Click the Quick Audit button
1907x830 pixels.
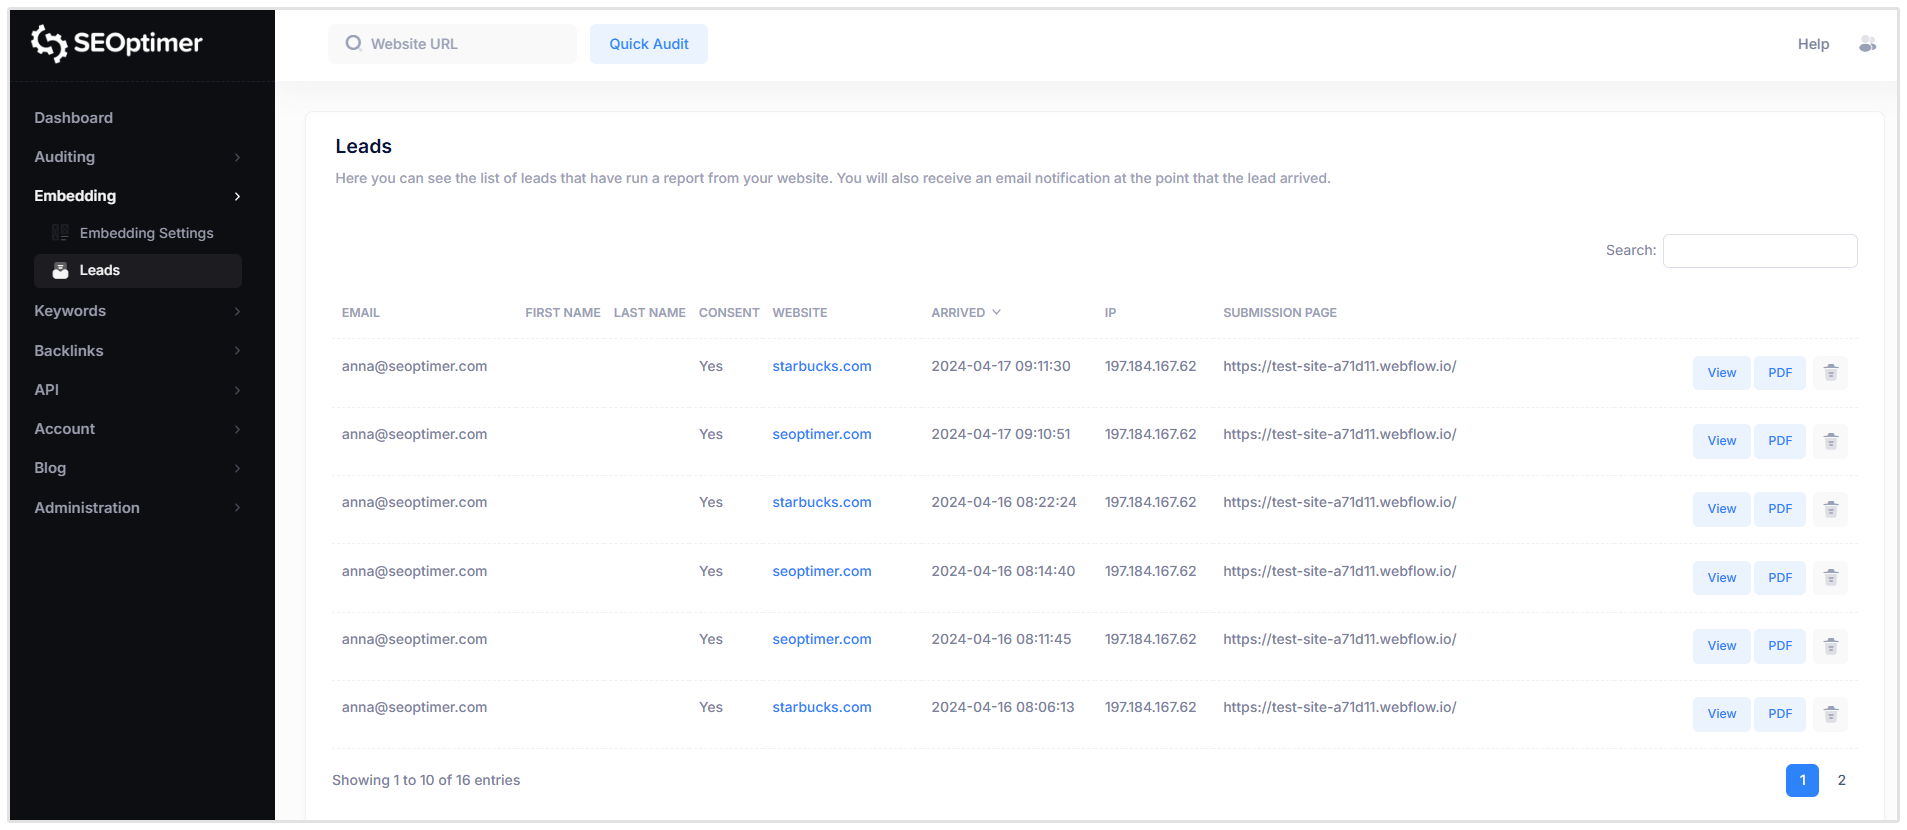coord(649,44)
